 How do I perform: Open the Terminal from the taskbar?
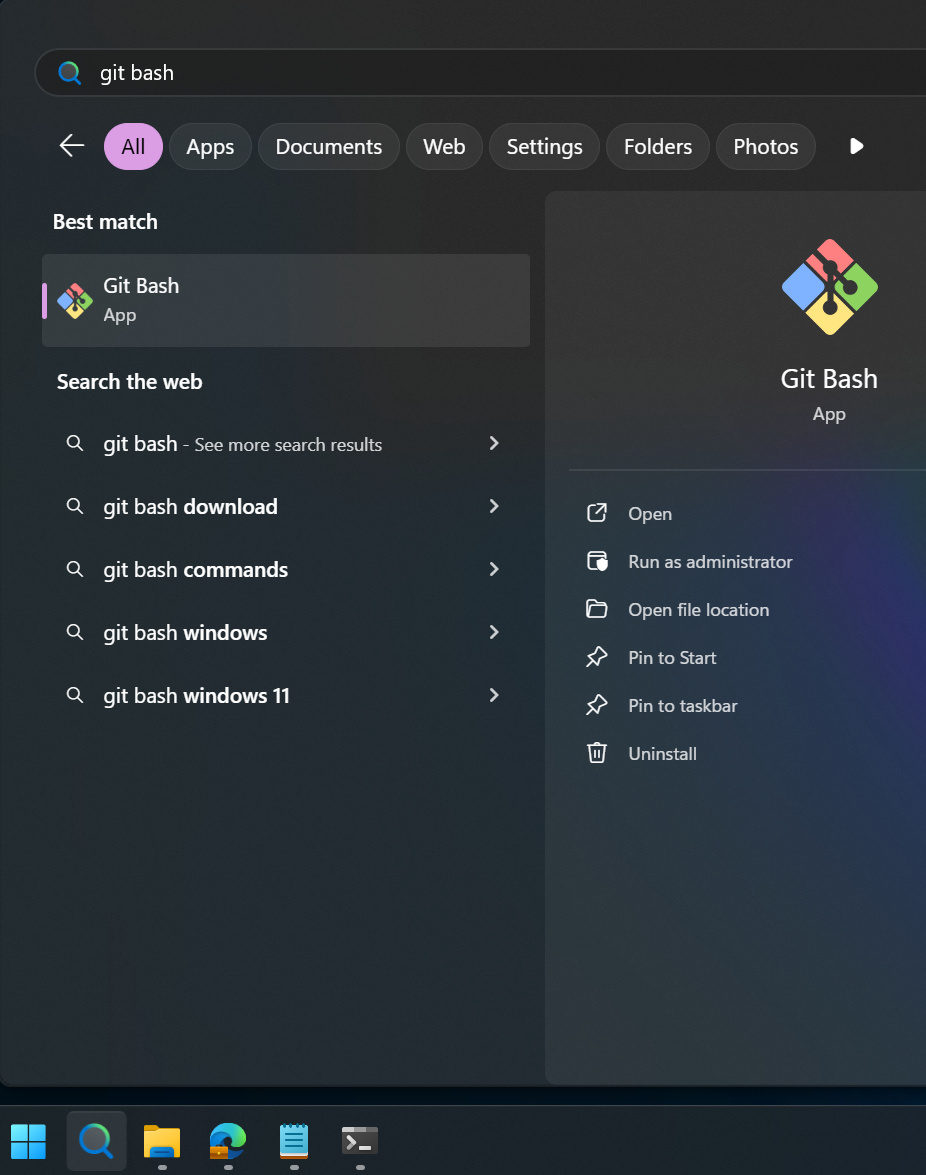point(358,1141)
